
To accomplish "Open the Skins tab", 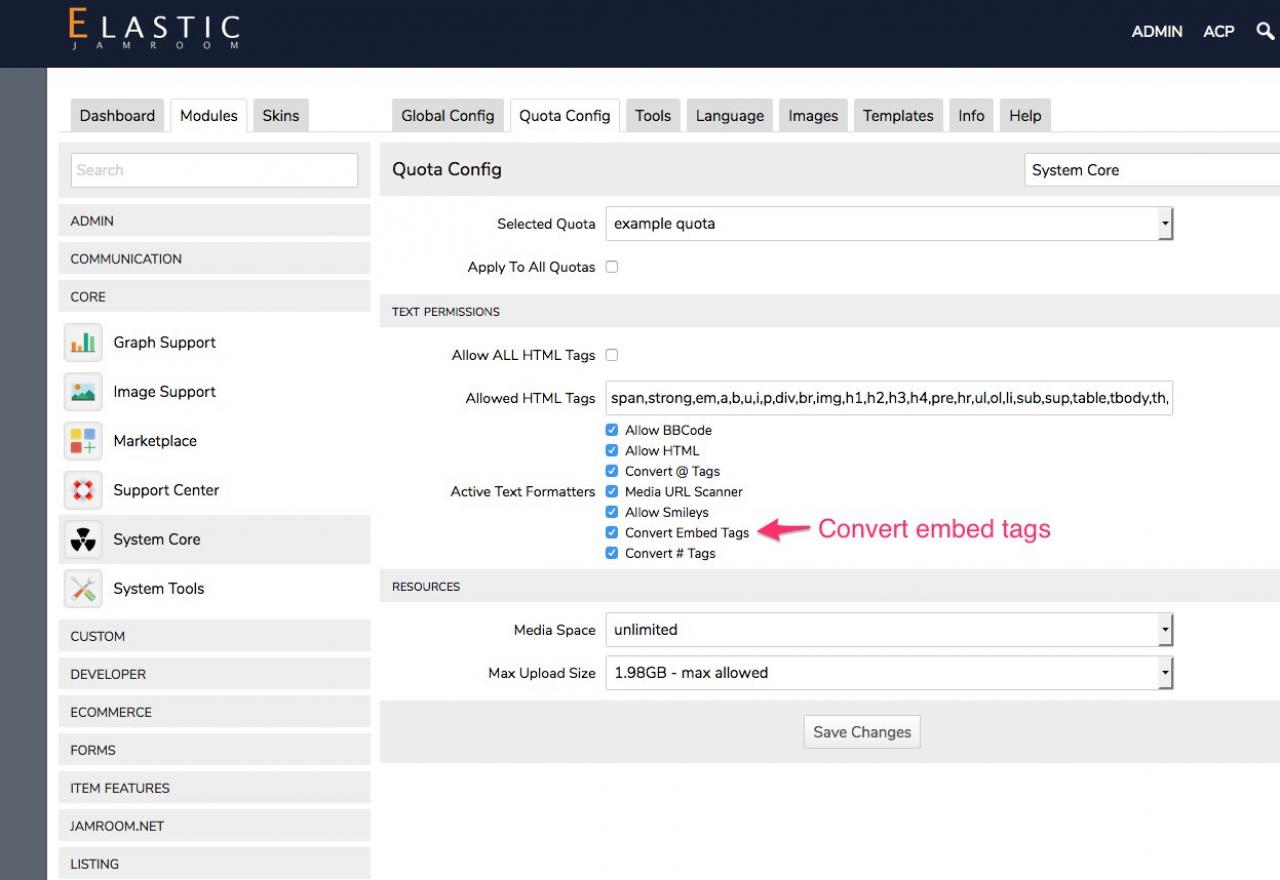I will (280, 116).
